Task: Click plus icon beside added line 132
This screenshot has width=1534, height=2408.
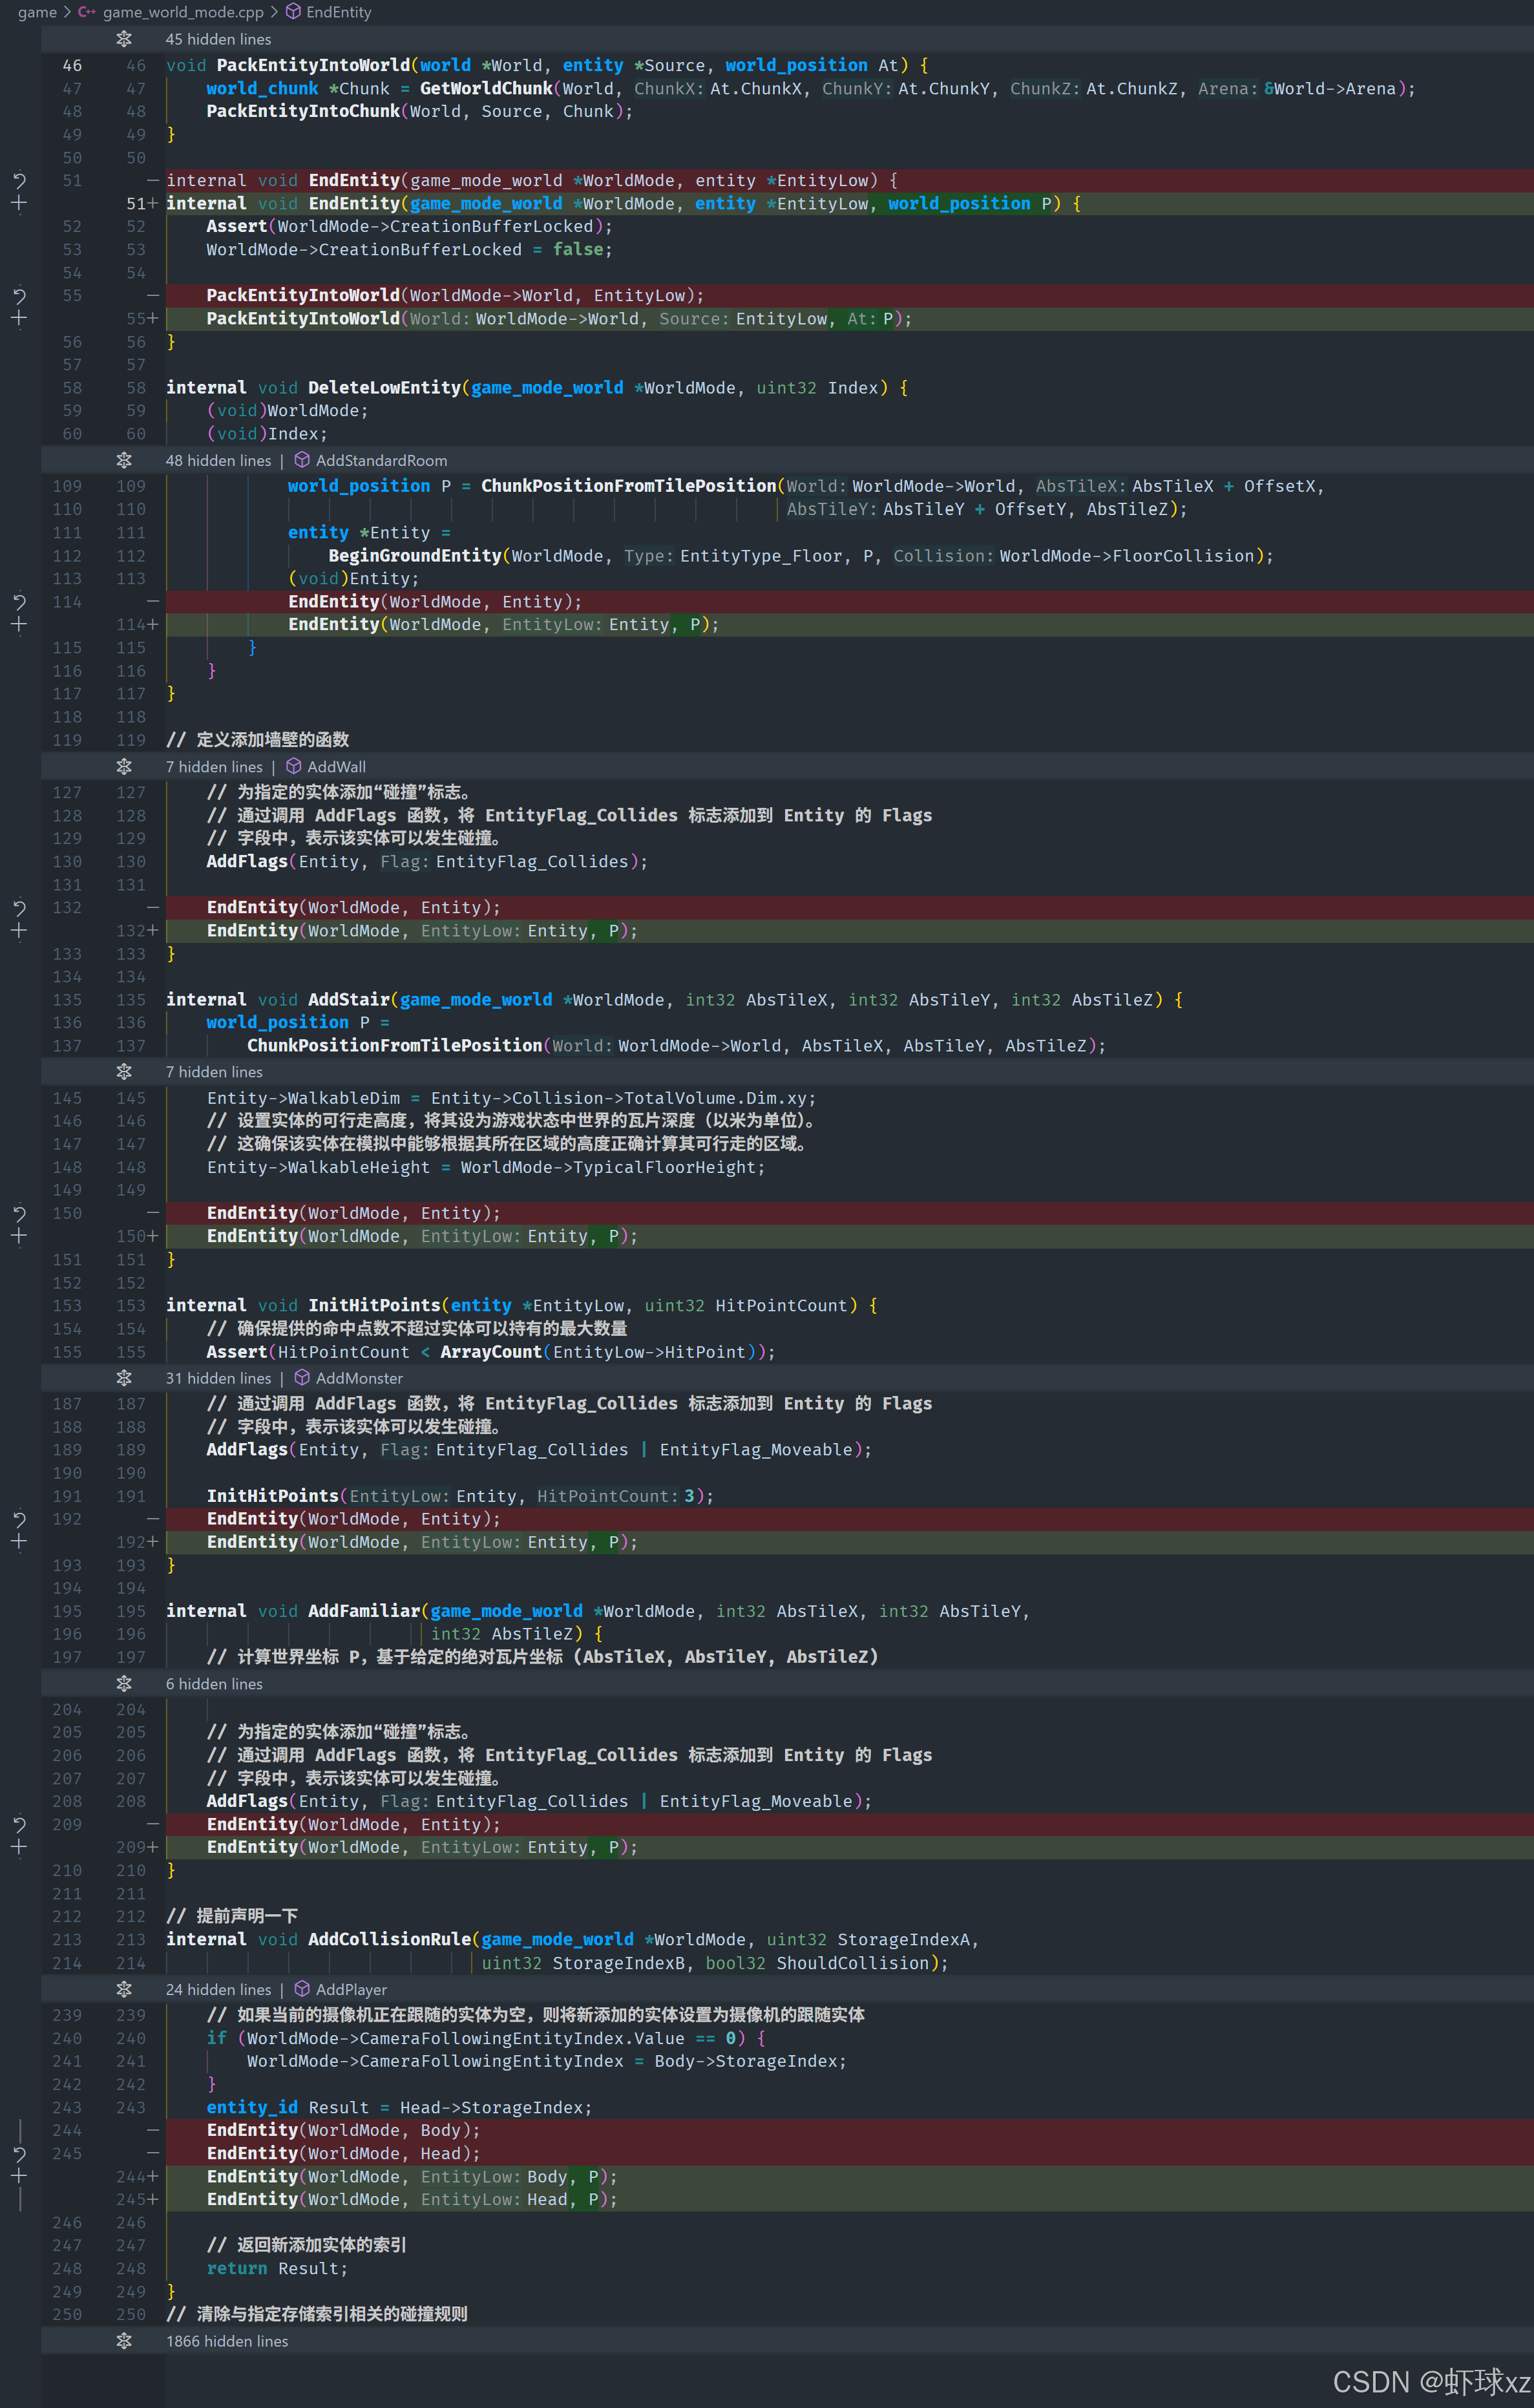Action: point(19,931)
